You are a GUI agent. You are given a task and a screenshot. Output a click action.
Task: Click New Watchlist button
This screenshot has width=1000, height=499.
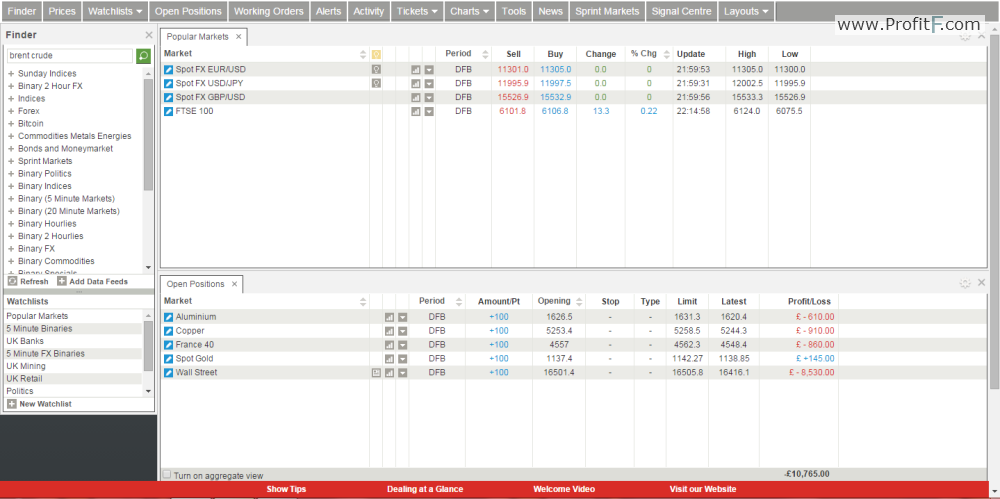click(40, 404)
